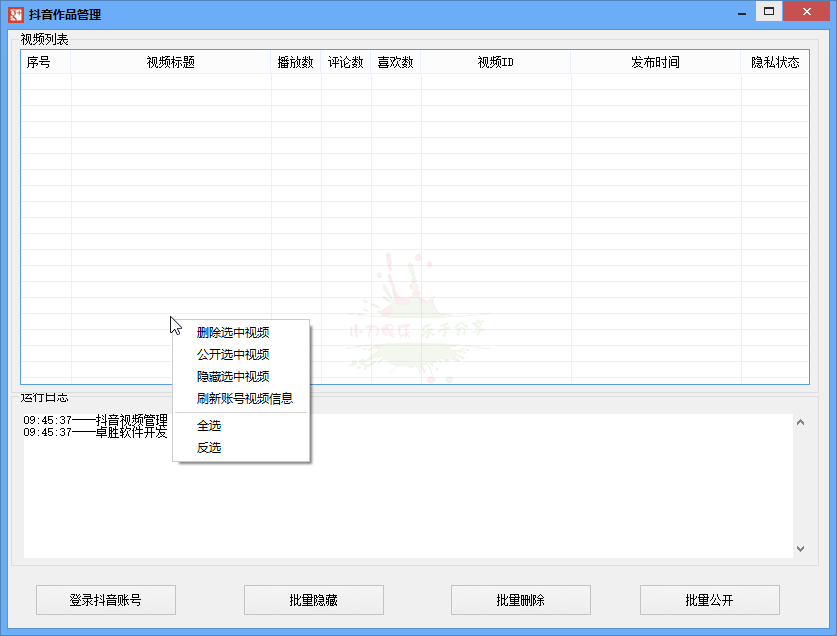The height and width of the screenshot is (636, 837).
Task: Click the 评论数 column header
Action: pos(345,62)
